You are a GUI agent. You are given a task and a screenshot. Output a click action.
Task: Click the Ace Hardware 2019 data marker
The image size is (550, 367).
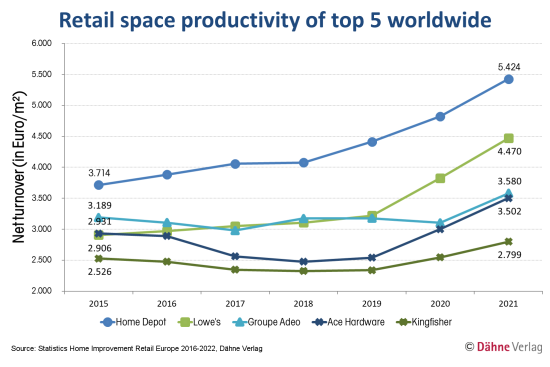(x=372, y=258)
